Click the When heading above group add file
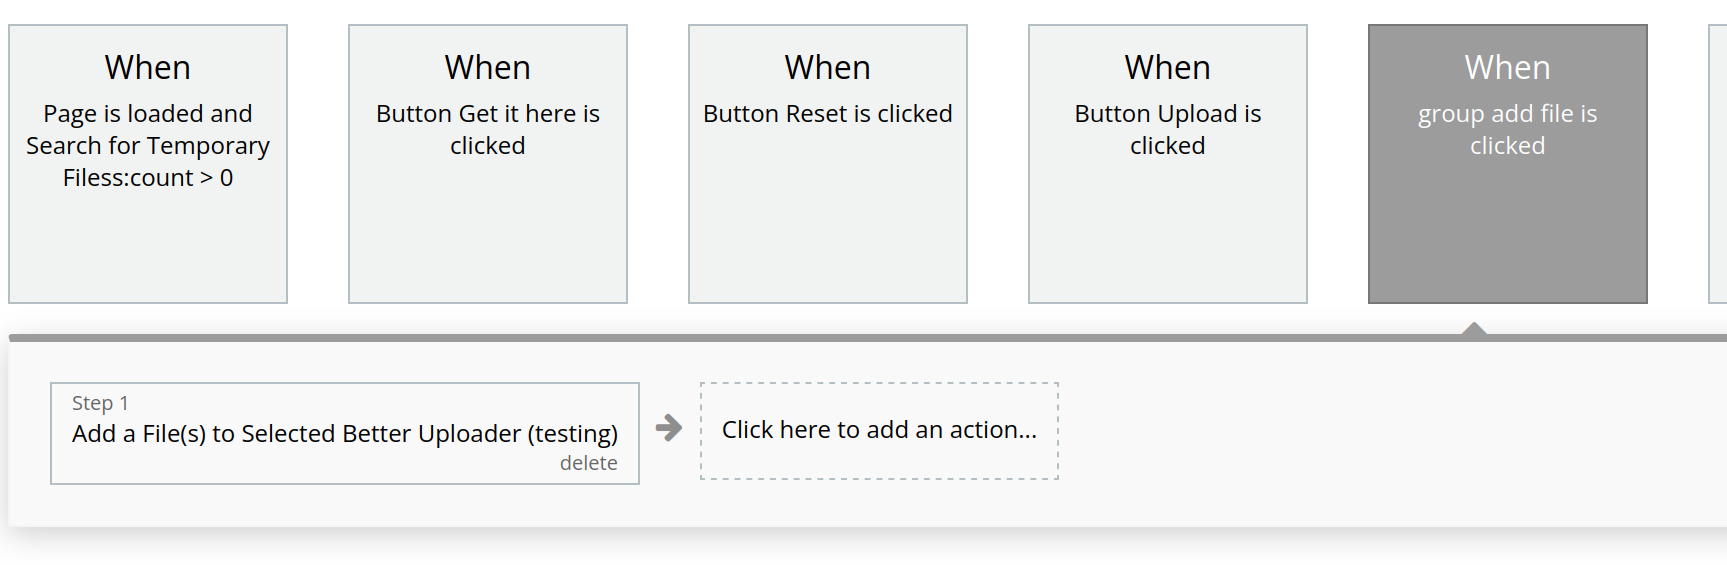The width and height of the screenshot is (1727, 565). tap(1508, 68)
